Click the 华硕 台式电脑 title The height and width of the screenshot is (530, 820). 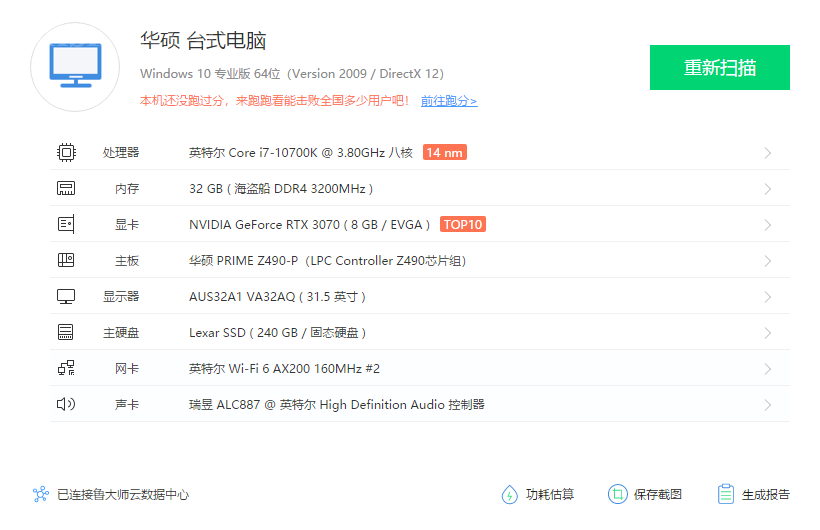coord(203,40)
